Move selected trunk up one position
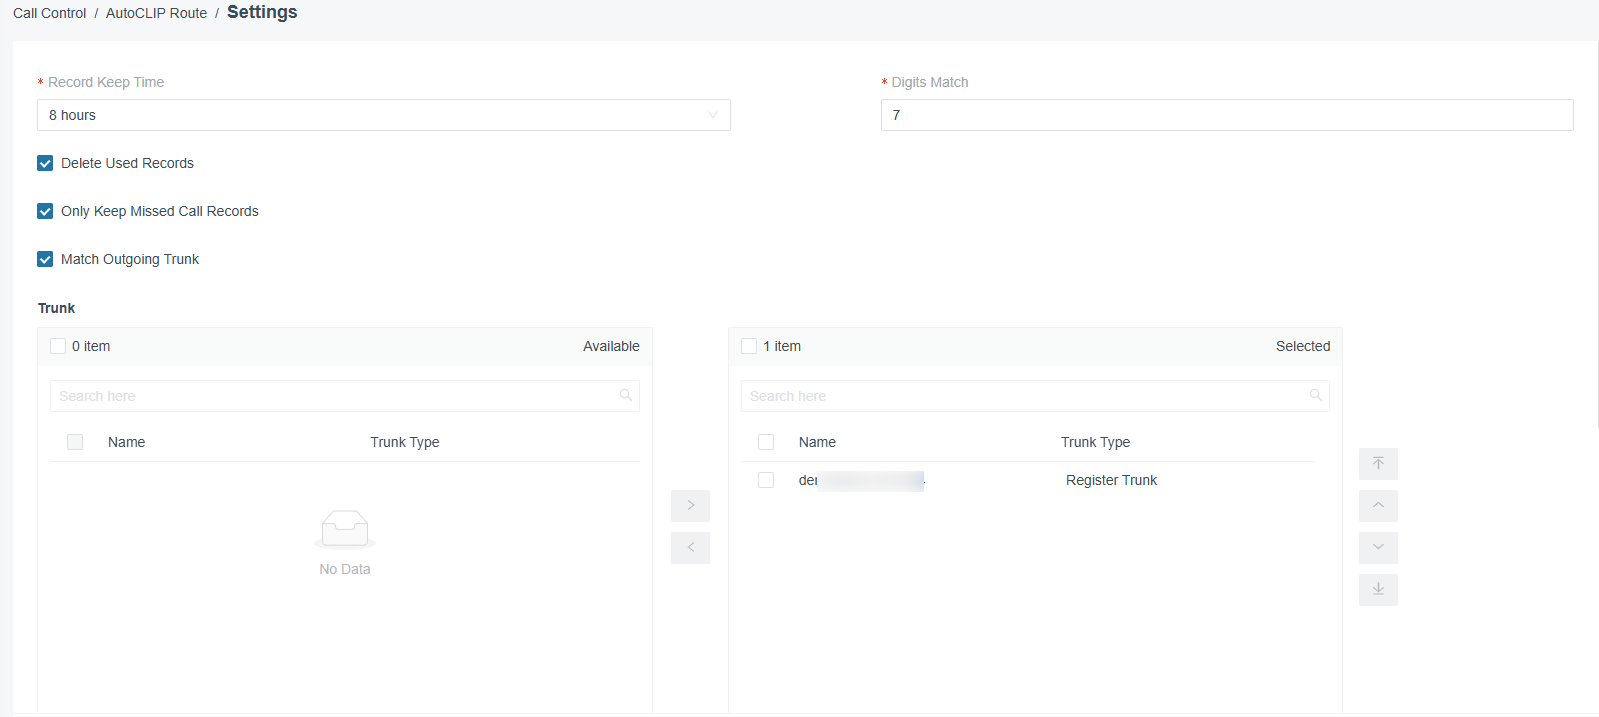This screenshot has height=717, width=1599. (x=1378, y=506)
